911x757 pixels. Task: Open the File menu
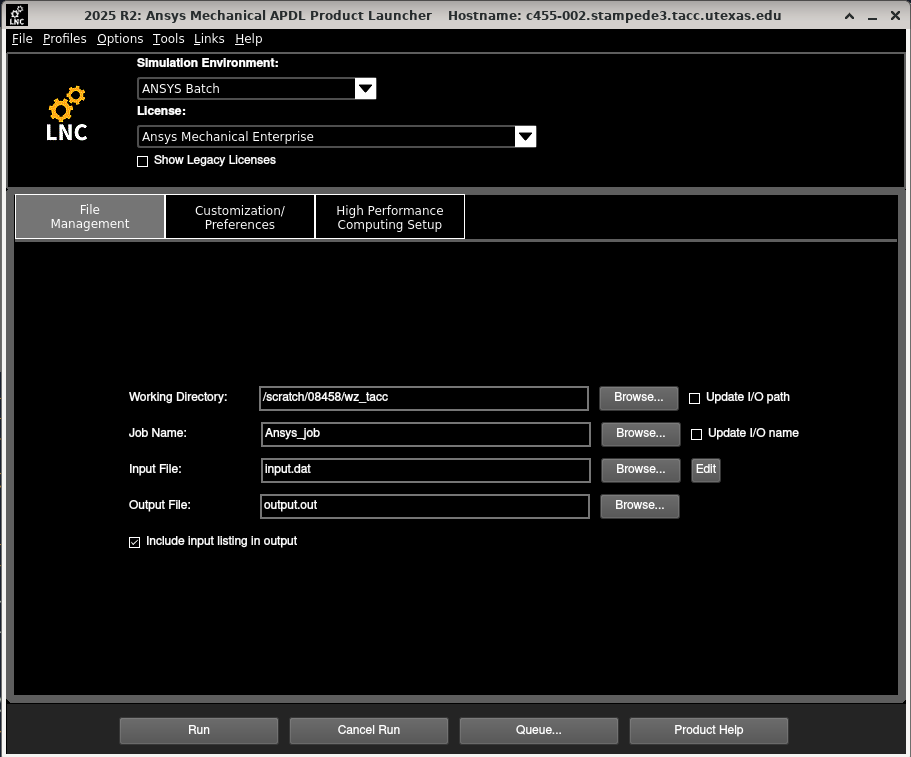click(22, 39)
